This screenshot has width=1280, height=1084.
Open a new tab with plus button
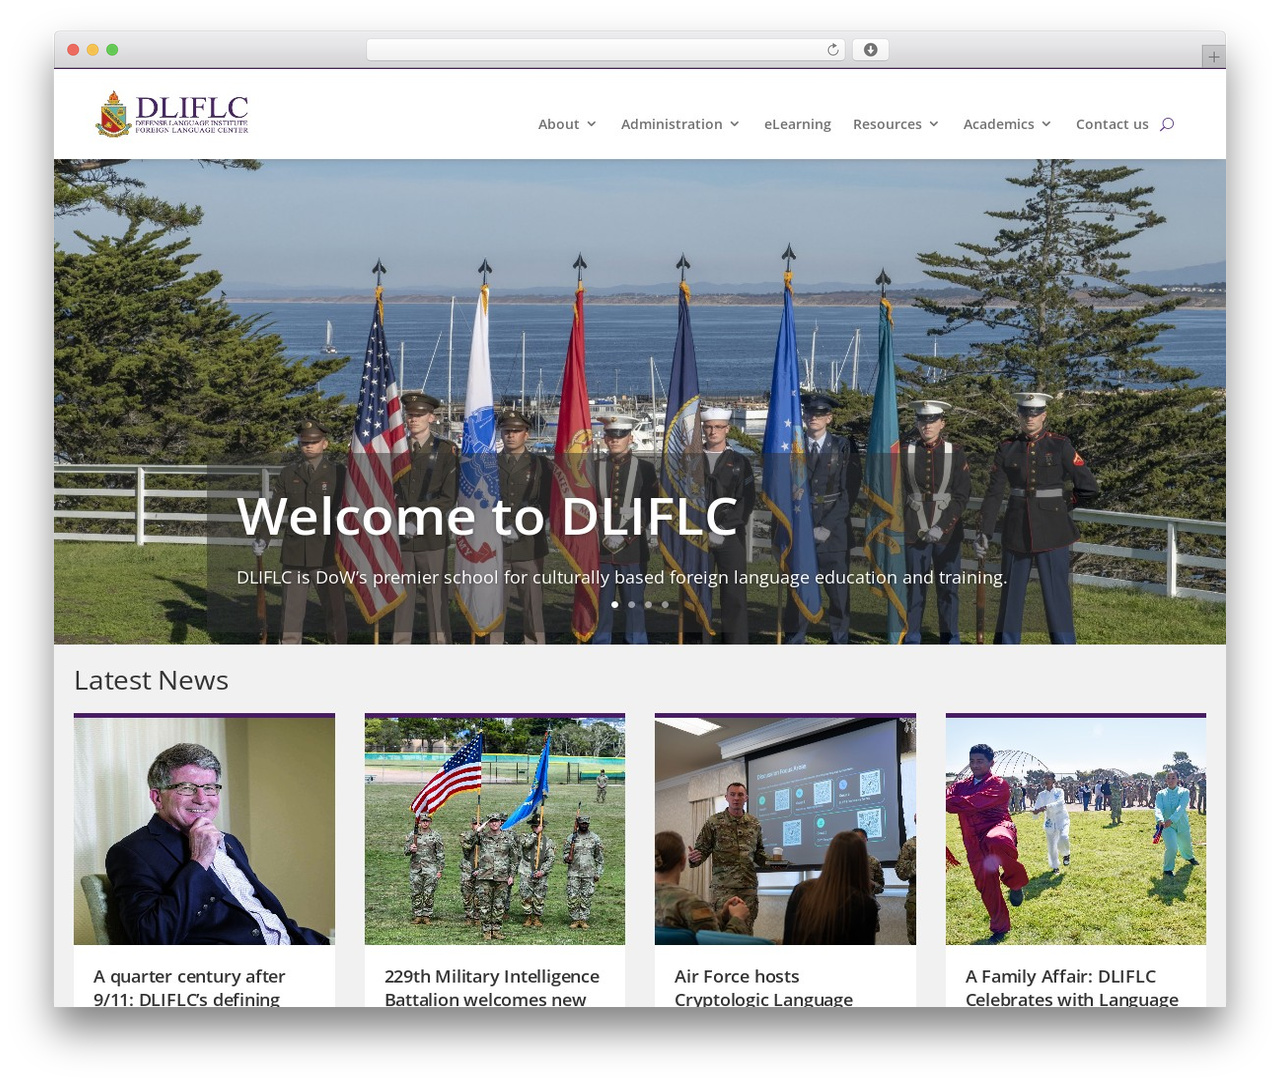(x=1213, y=57)
